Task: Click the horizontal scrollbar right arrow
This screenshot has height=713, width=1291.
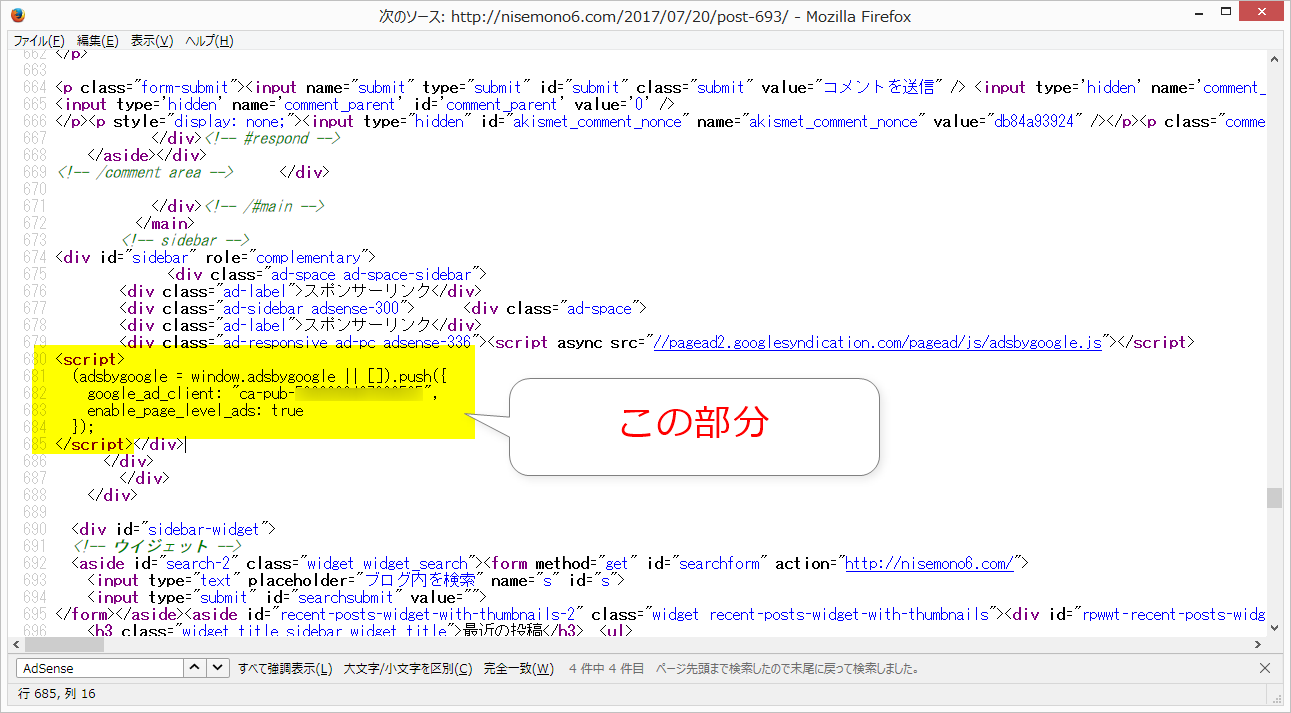Action: 1257,645
